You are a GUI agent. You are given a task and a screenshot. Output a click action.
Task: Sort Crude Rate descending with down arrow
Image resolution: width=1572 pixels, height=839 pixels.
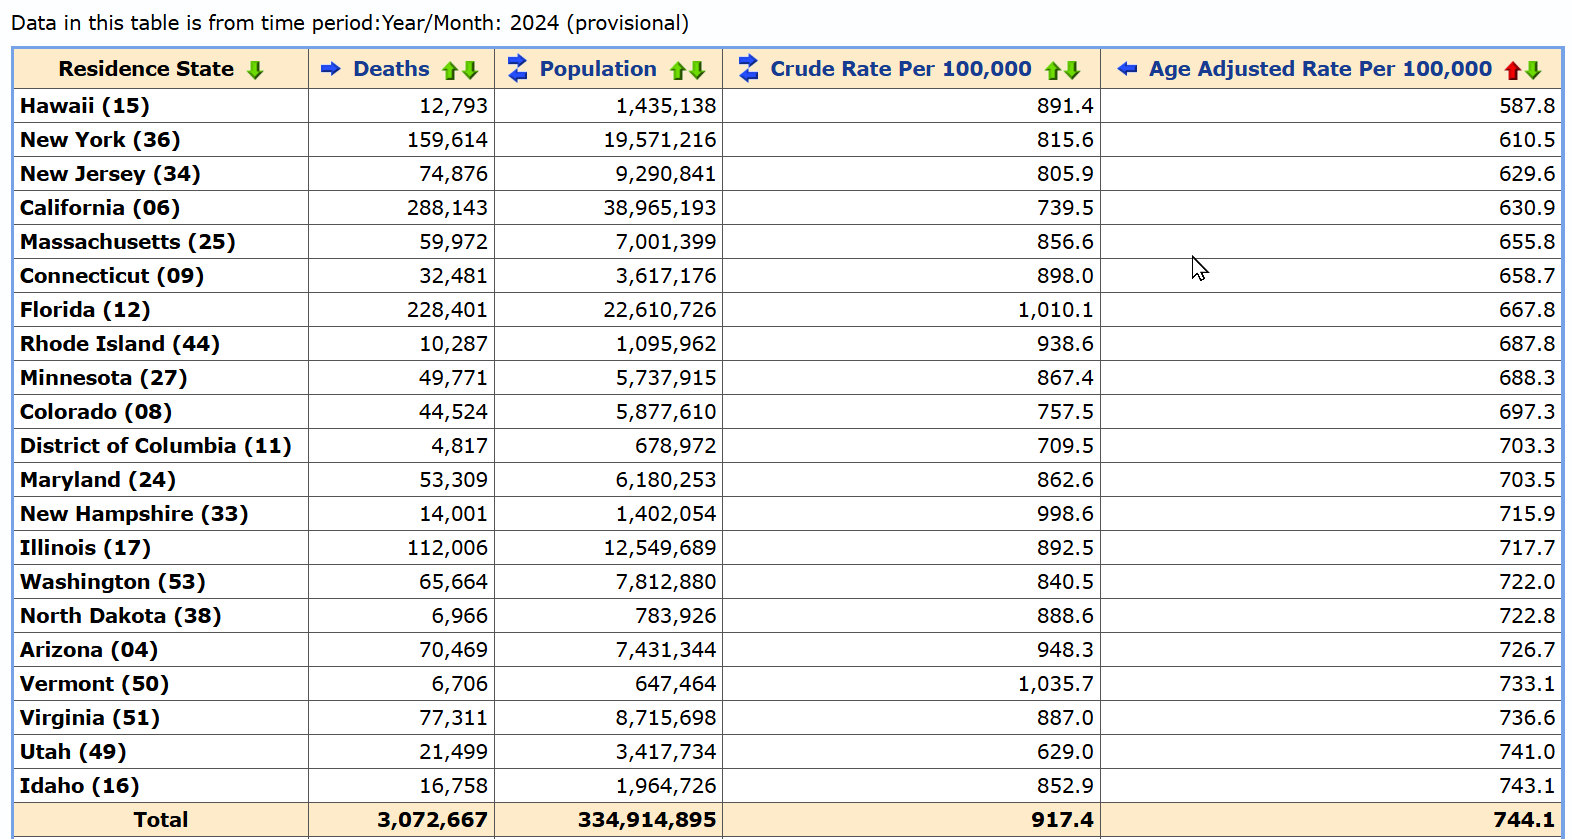click(1073, 70)
